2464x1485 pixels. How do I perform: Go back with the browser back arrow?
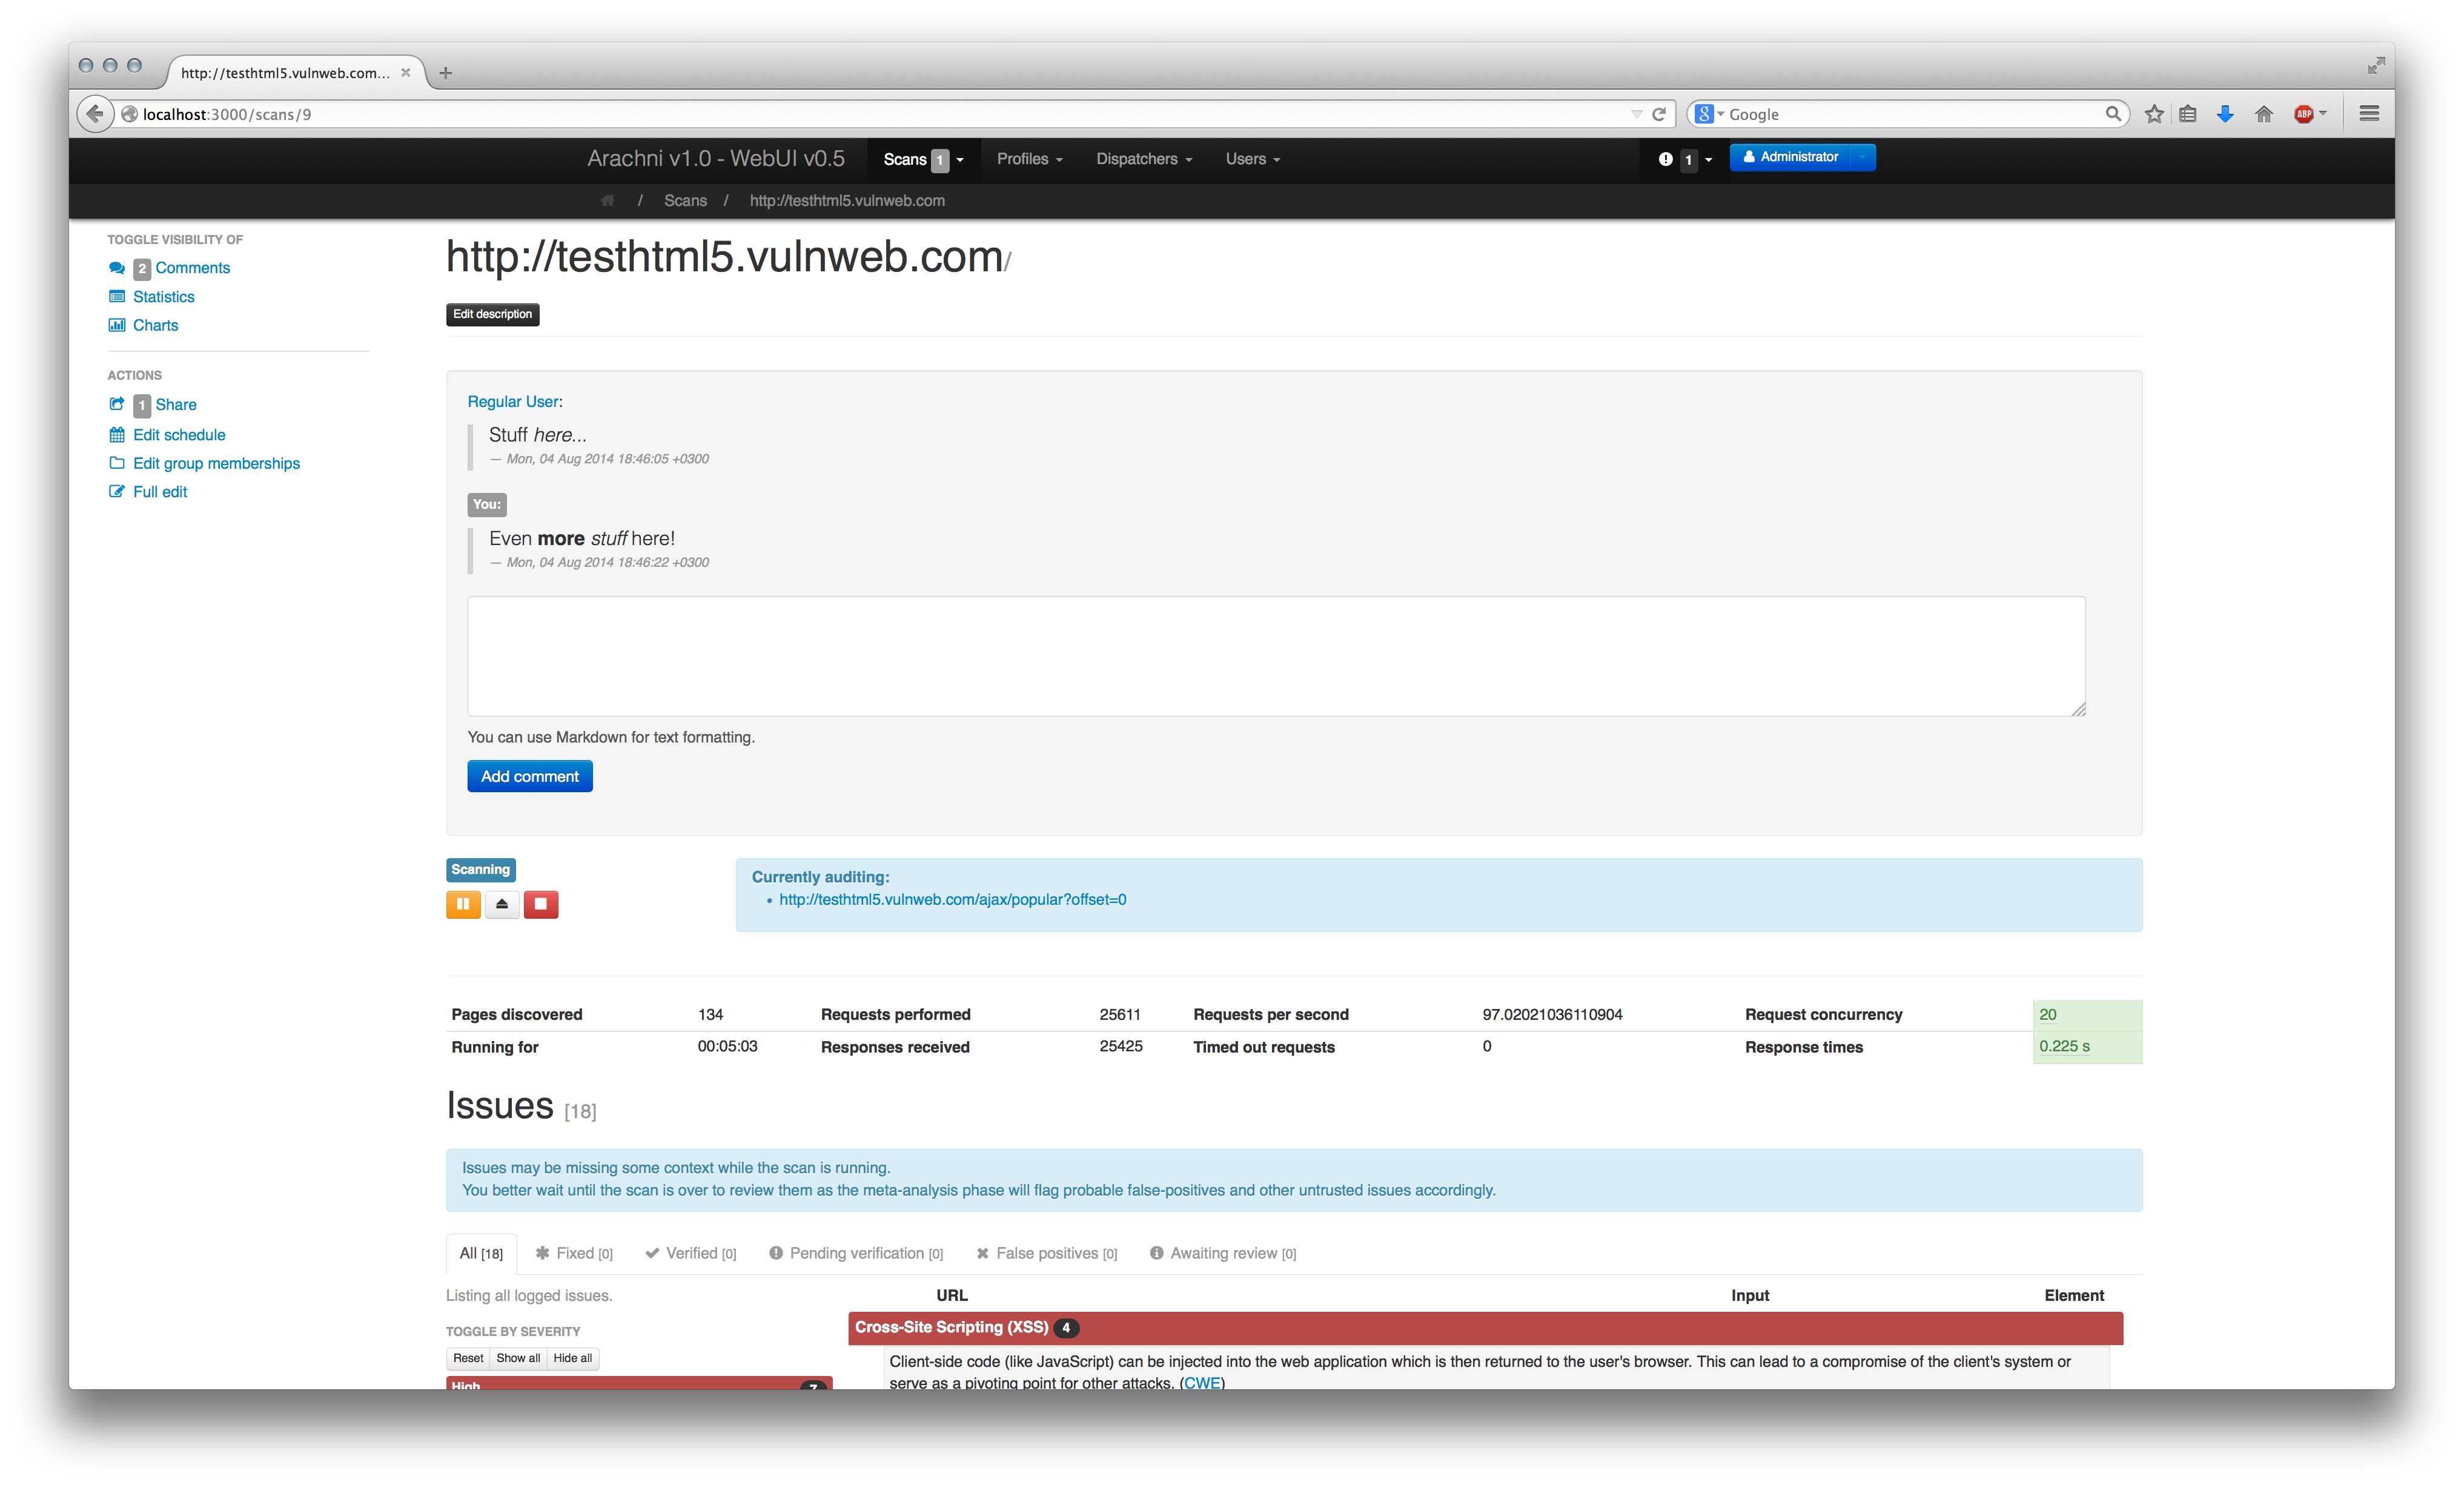pos(95,114)
